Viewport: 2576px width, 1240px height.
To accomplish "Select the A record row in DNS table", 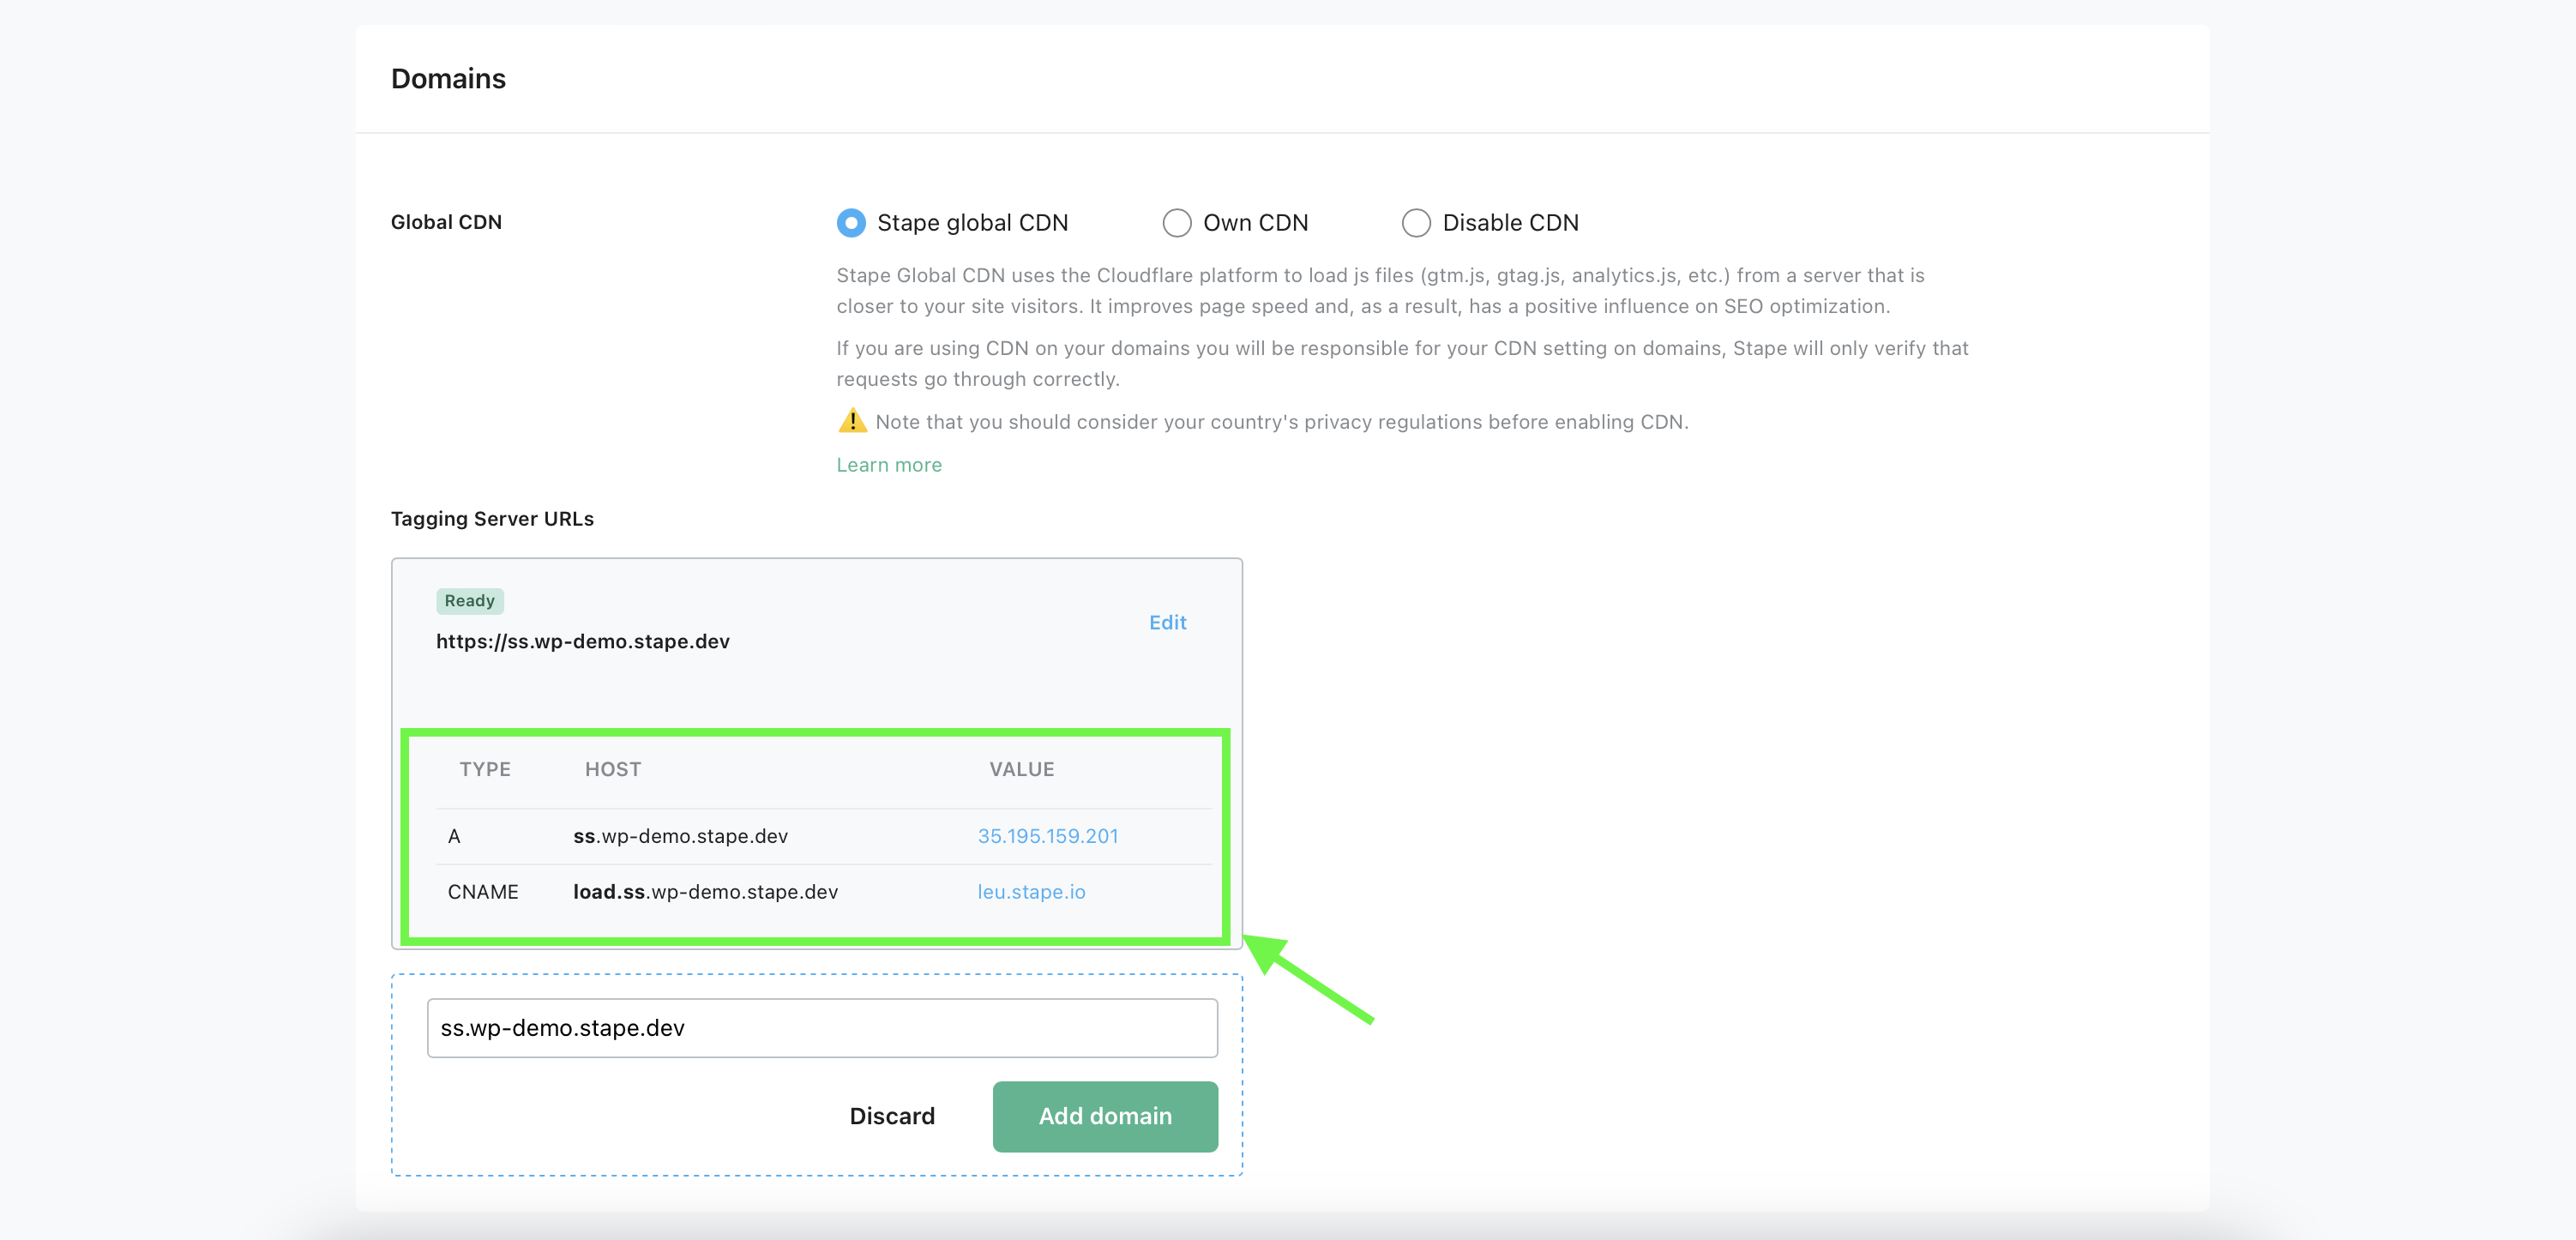I will tap(700, 836).
